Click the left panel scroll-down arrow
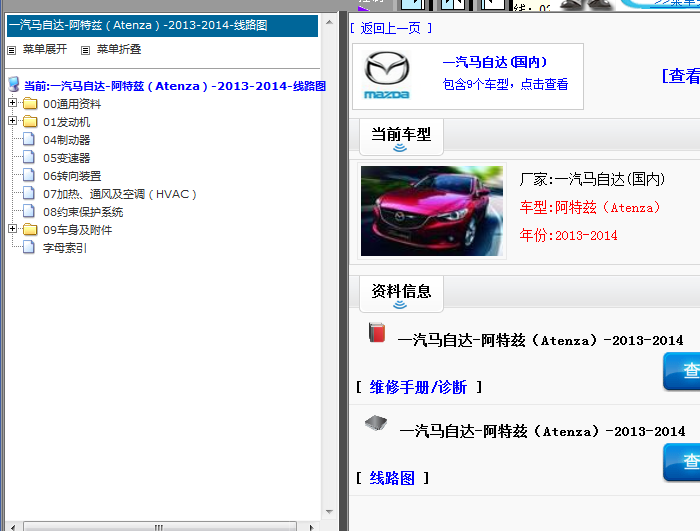This screenshot has width=700, height=531. 329,512
